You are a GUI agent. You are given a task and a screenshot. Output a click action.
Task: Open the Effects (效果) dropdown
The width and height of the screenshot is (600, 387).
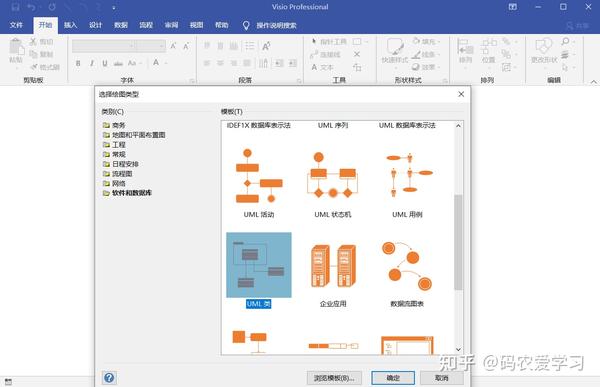point(427,67)
